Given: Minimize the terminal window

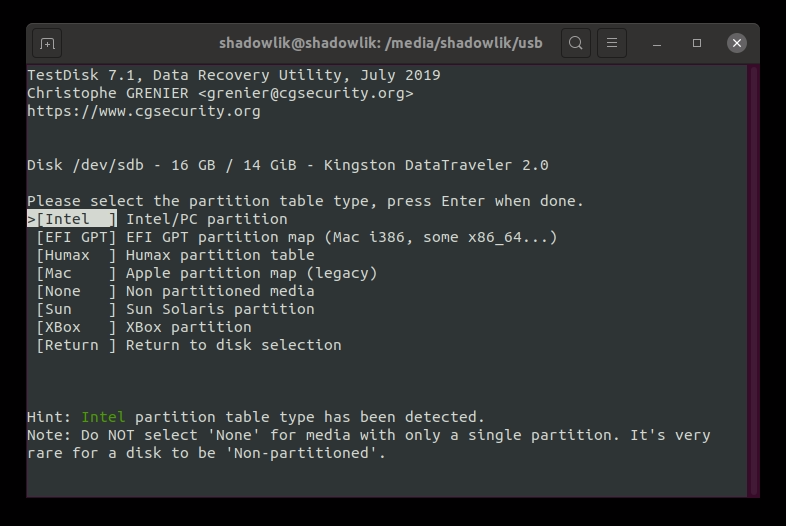Looking at the screenshot, I should coord(657,43).
